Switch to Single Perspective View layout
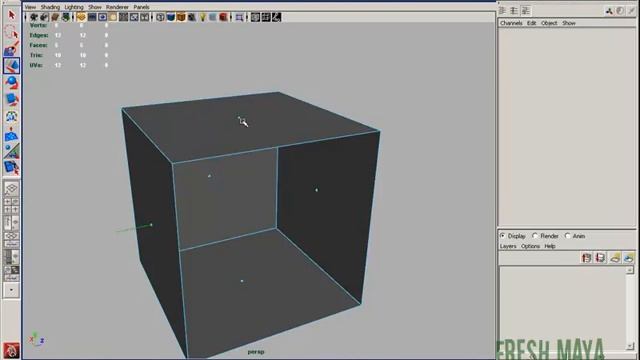The width and height of the screenshot is (640, 360). coord(11,188)
